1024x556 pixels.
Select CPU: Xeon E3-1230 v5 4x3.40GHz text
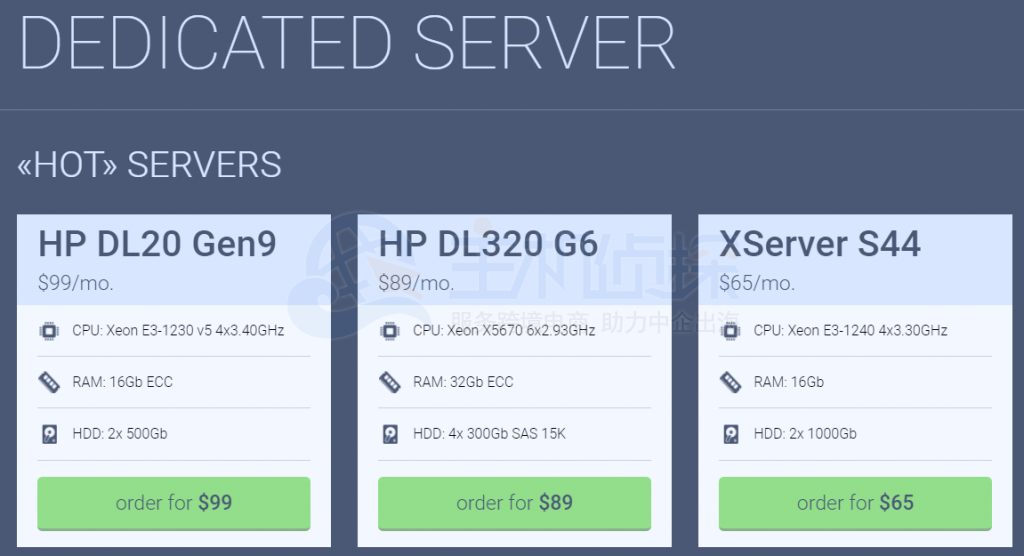[x=178, y=331]
